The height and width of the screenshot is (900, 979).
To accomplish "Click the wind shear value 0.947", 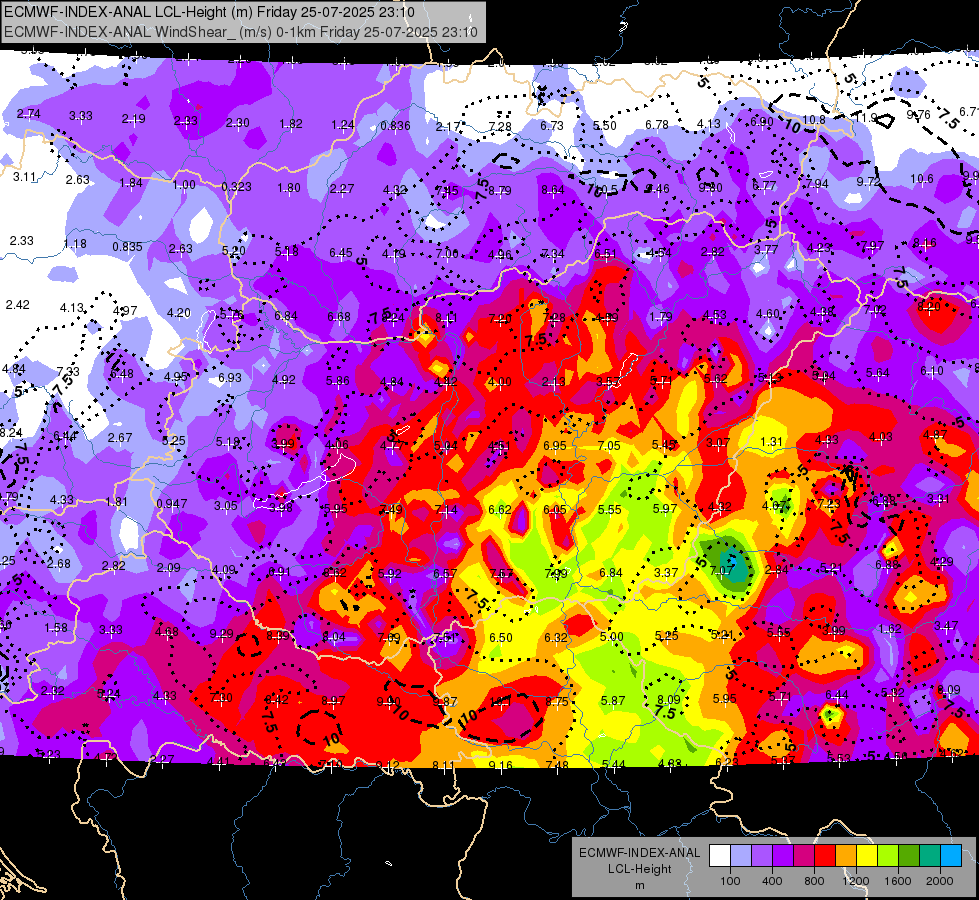I will point(172,504).
